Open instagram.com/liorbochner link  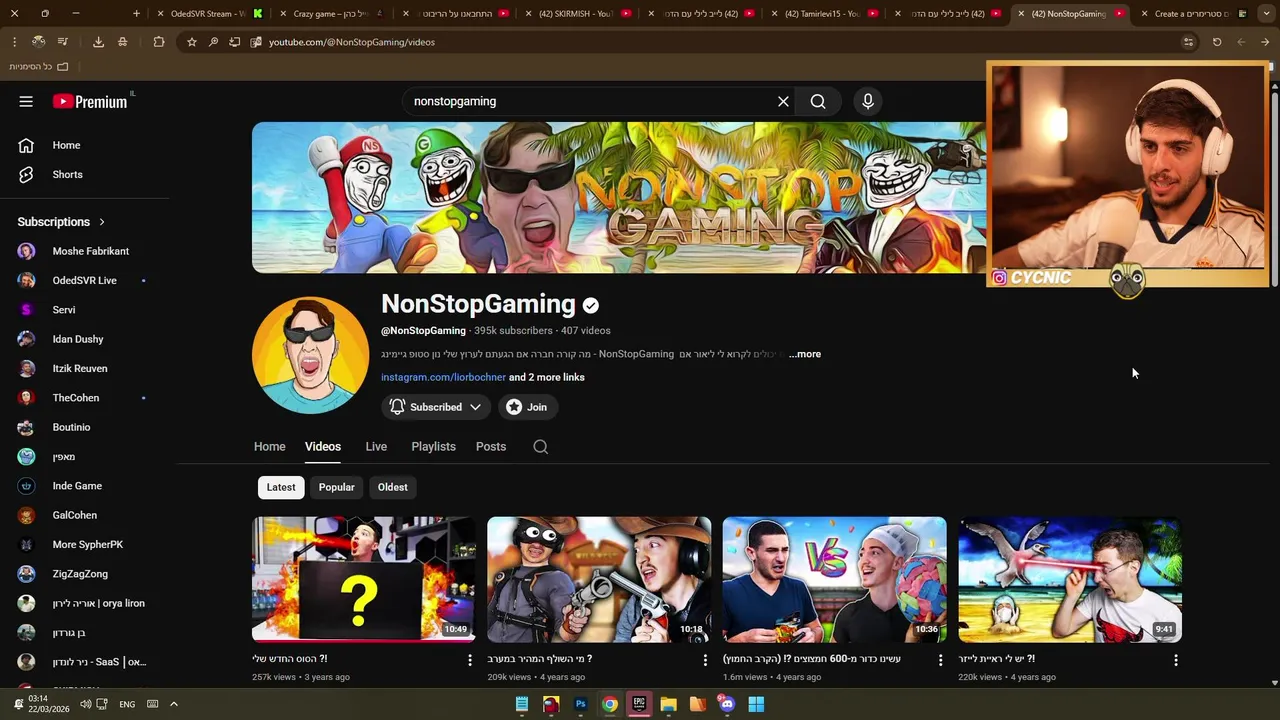tap(443, 377)
